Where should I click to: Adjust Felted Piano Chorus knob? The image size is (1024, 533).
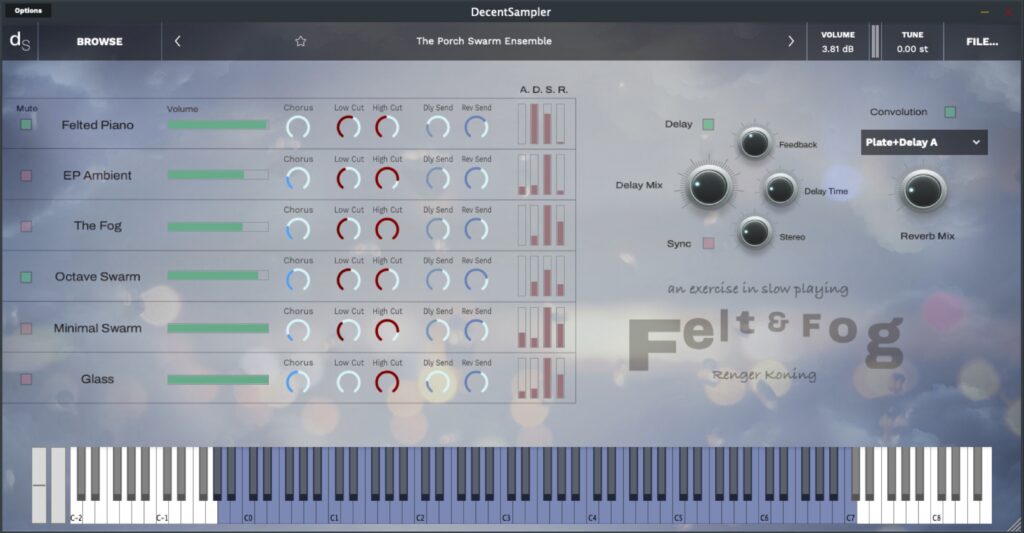coord(298,127)
